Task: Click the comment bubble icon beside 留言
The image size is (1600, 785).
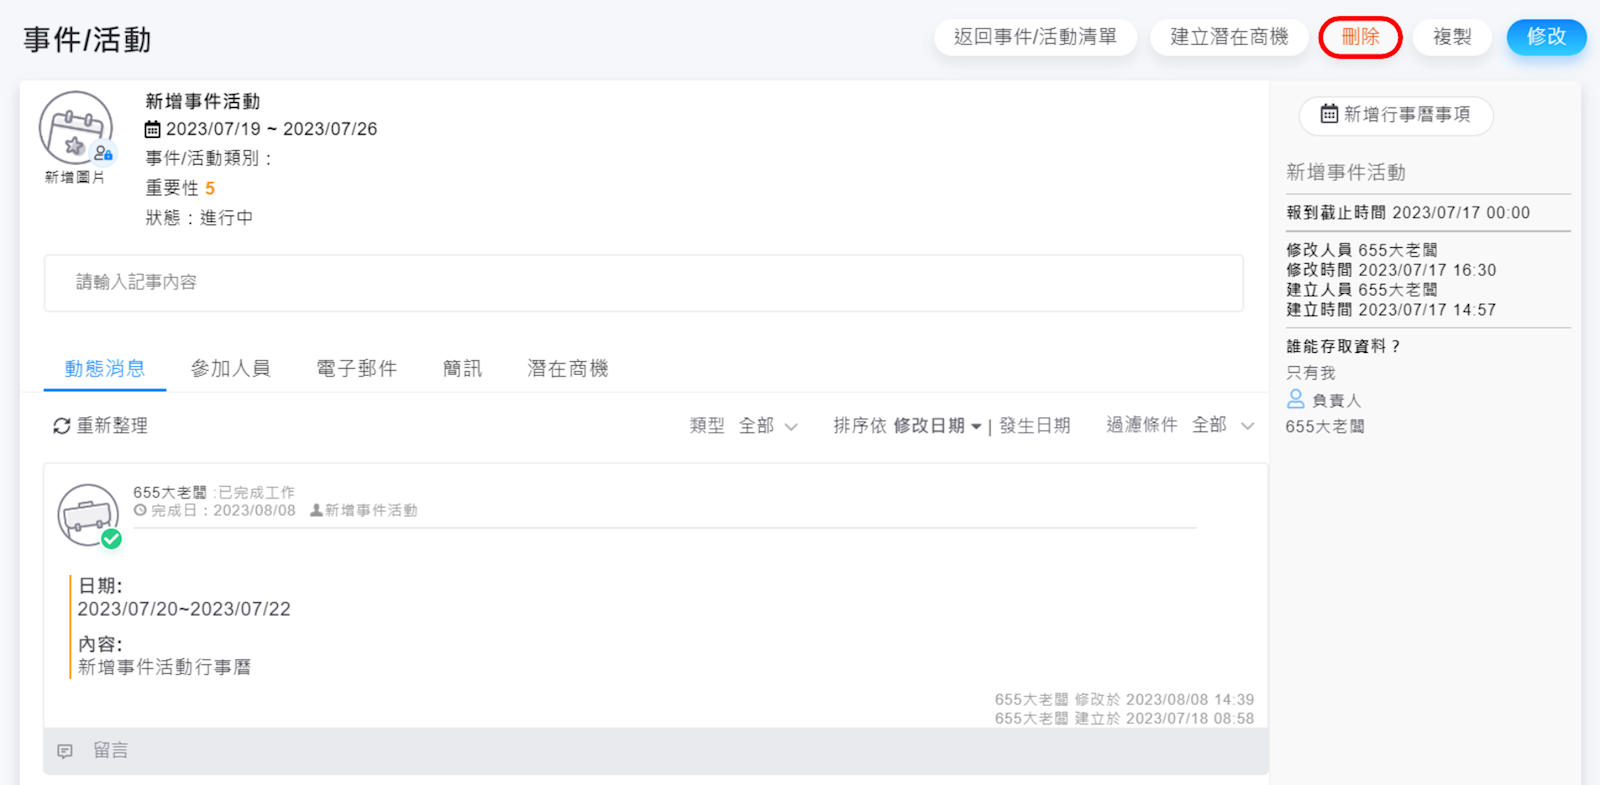Action: 65,751
